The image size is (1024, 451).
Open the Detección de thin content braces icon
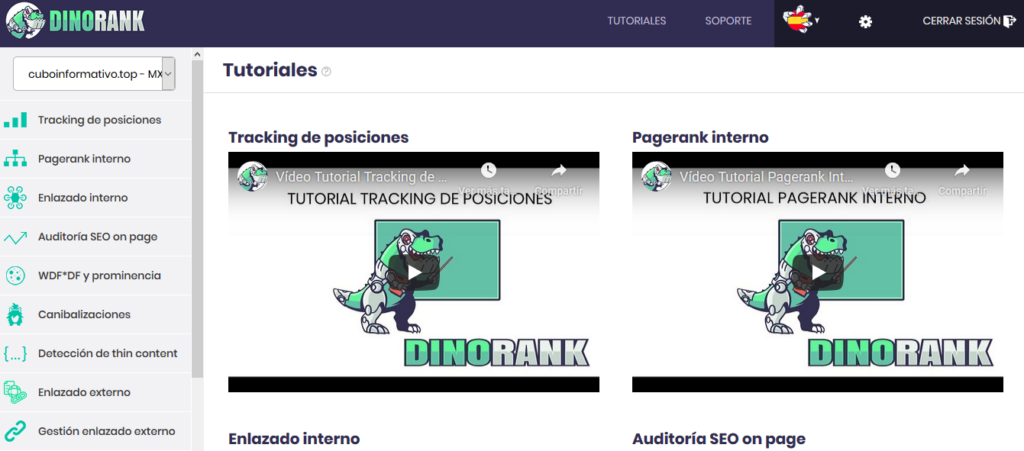coord(15,353)
